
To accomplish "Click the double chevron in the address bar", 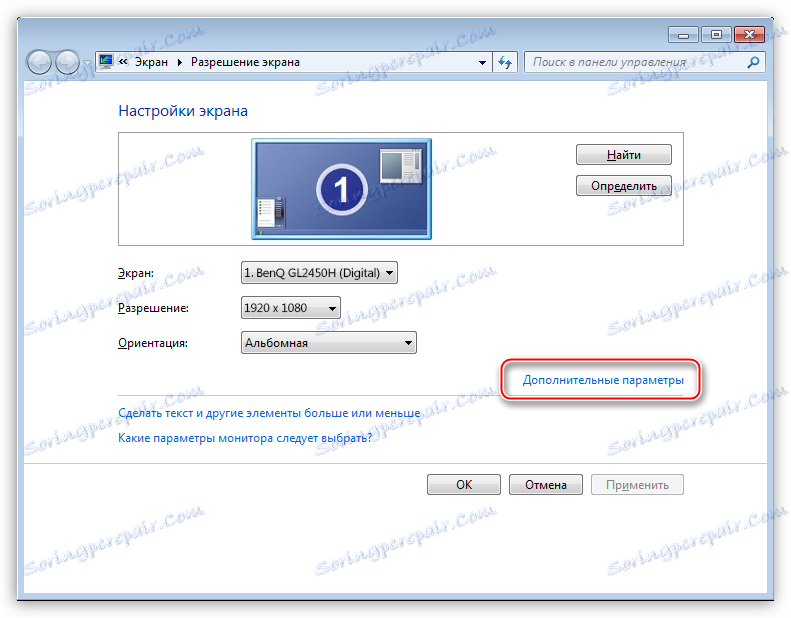I will point(123,62).
